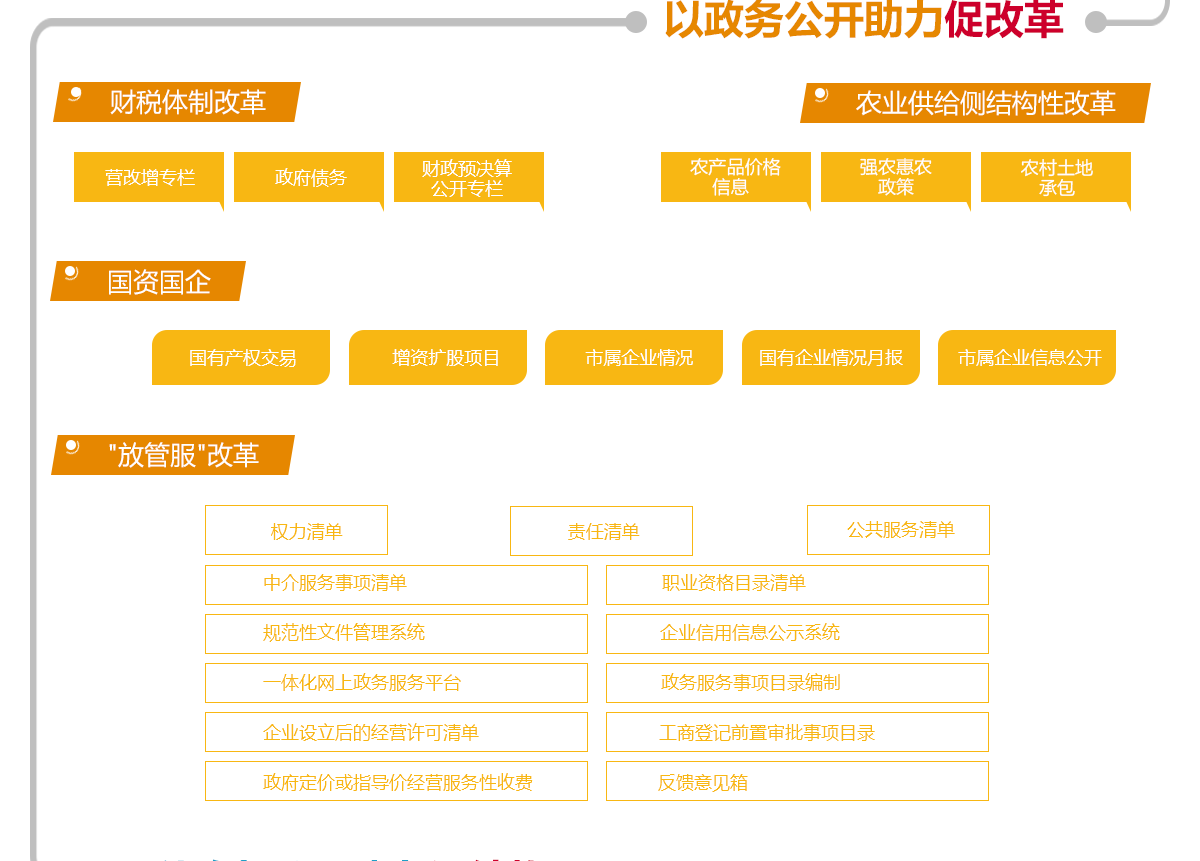This screenshot has width=1200, height=861.
Task: Click the 责任清单 box
Action: pyautogui.click(x=601, y=532)
